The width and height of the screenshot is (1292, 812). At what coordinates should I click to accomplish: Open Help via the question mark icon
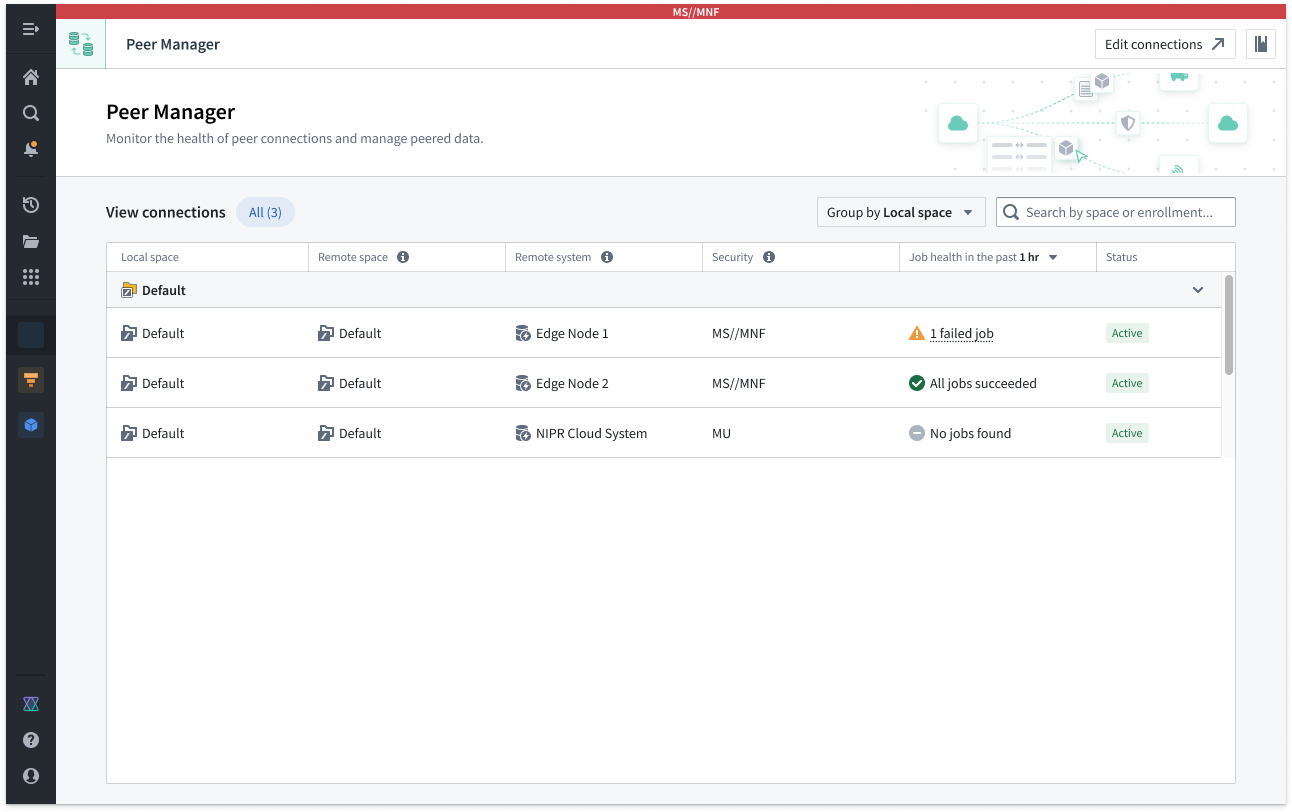tap(30, 740)
